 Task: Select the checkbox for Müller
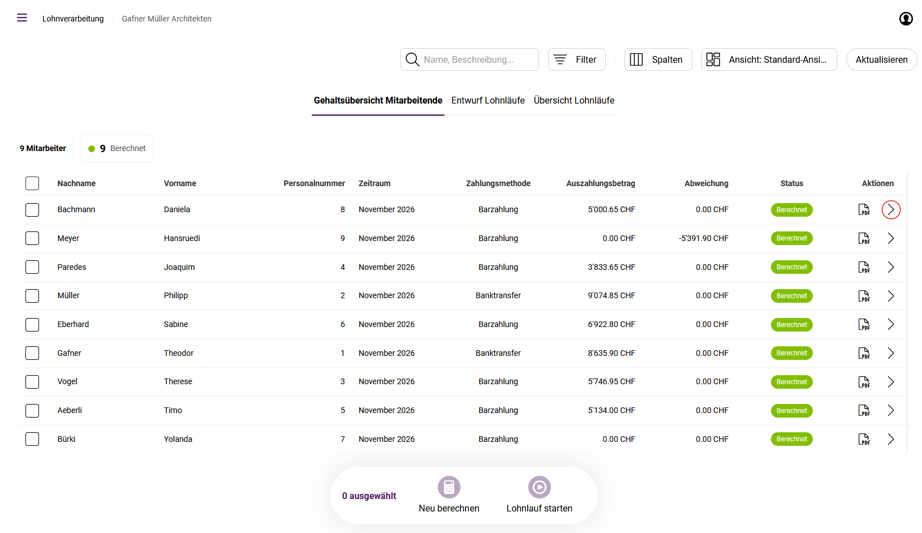point(32,296)
